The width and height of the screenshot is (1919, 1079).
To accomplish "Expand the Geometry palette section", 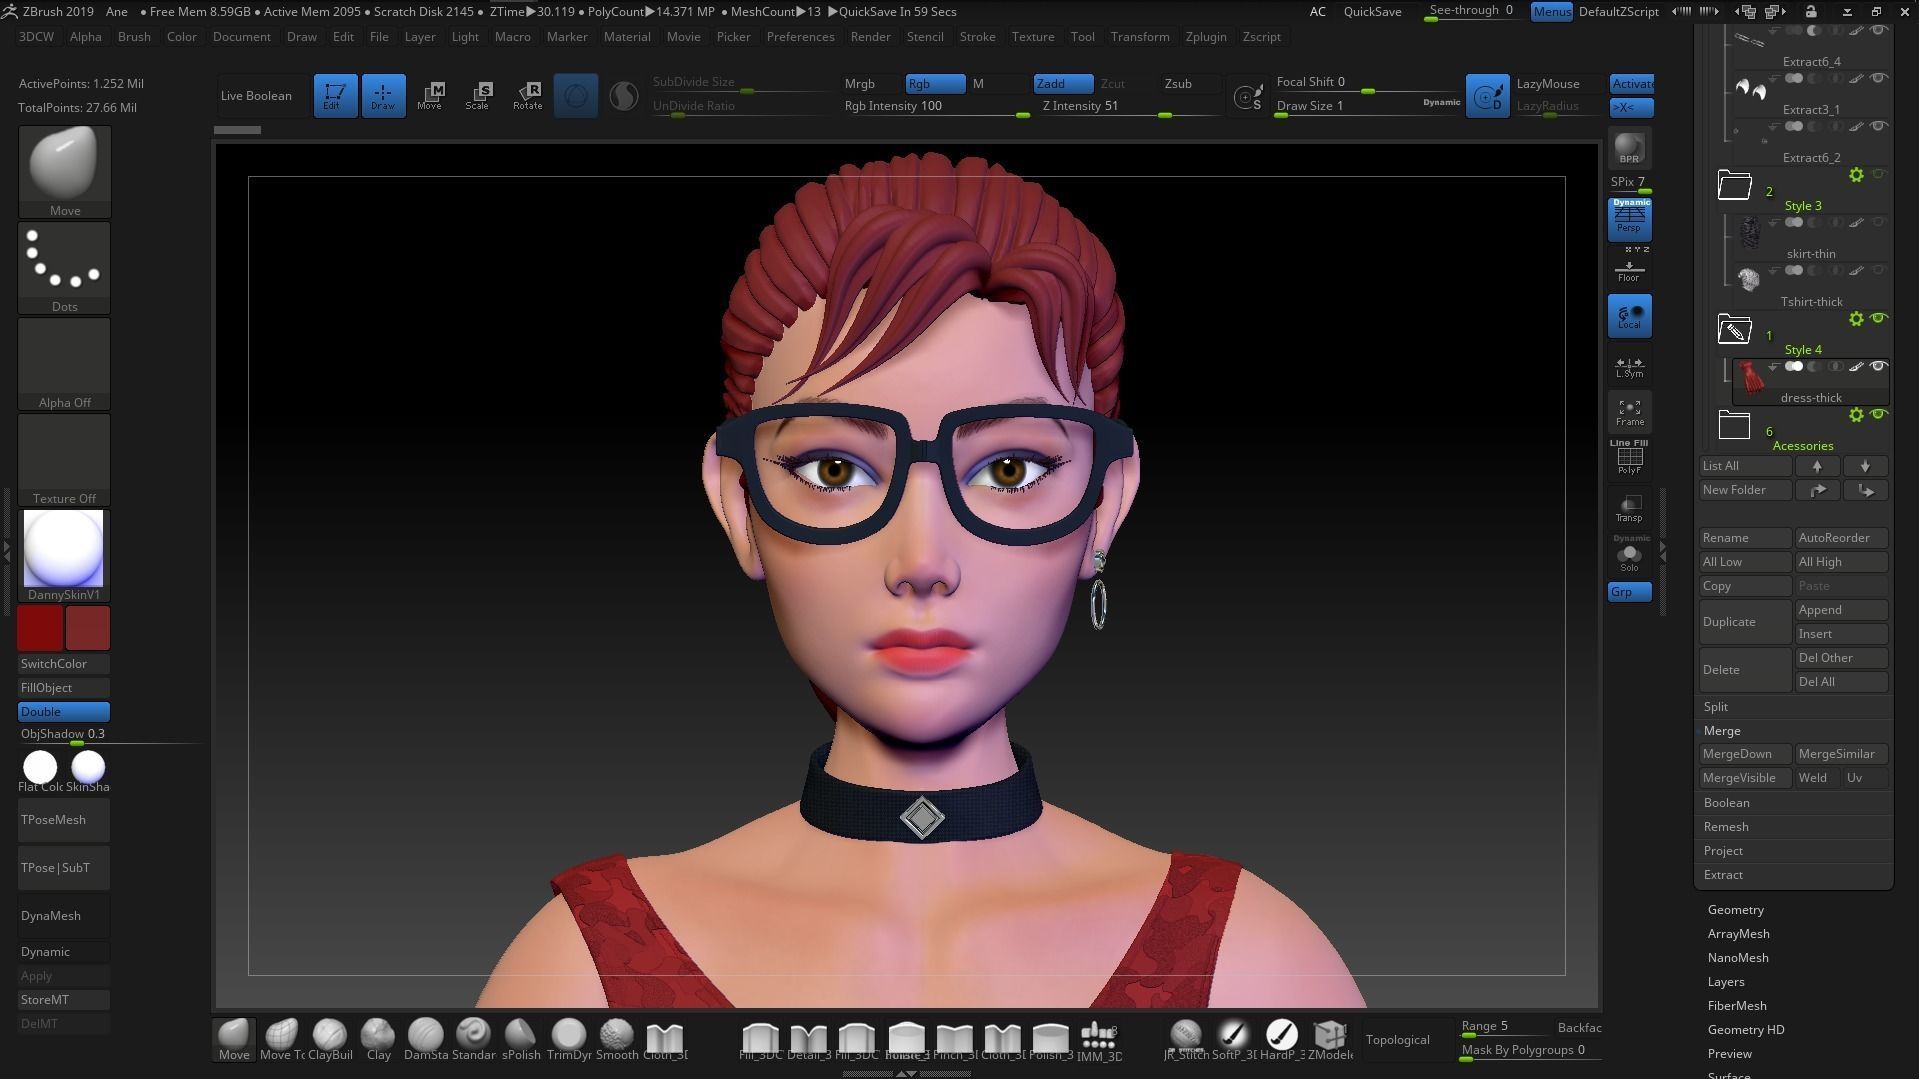I will 1736,910.
